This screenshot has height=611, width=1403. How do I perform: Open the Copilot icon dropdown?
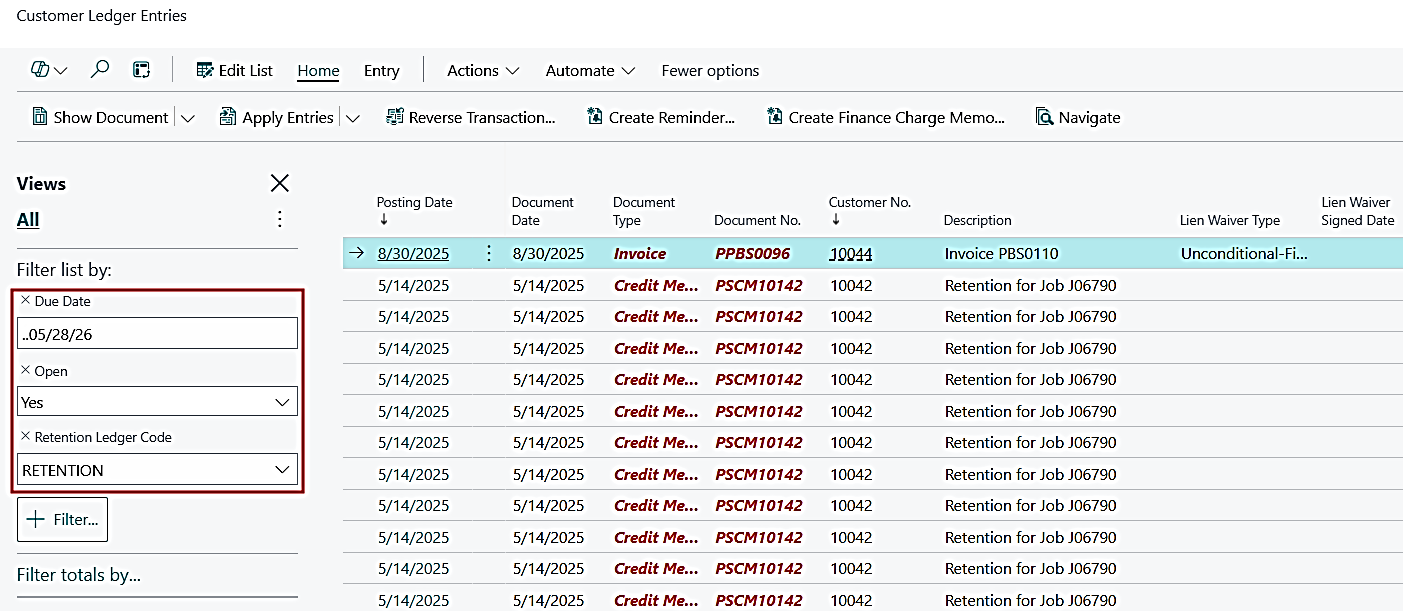tap(49, 70)
